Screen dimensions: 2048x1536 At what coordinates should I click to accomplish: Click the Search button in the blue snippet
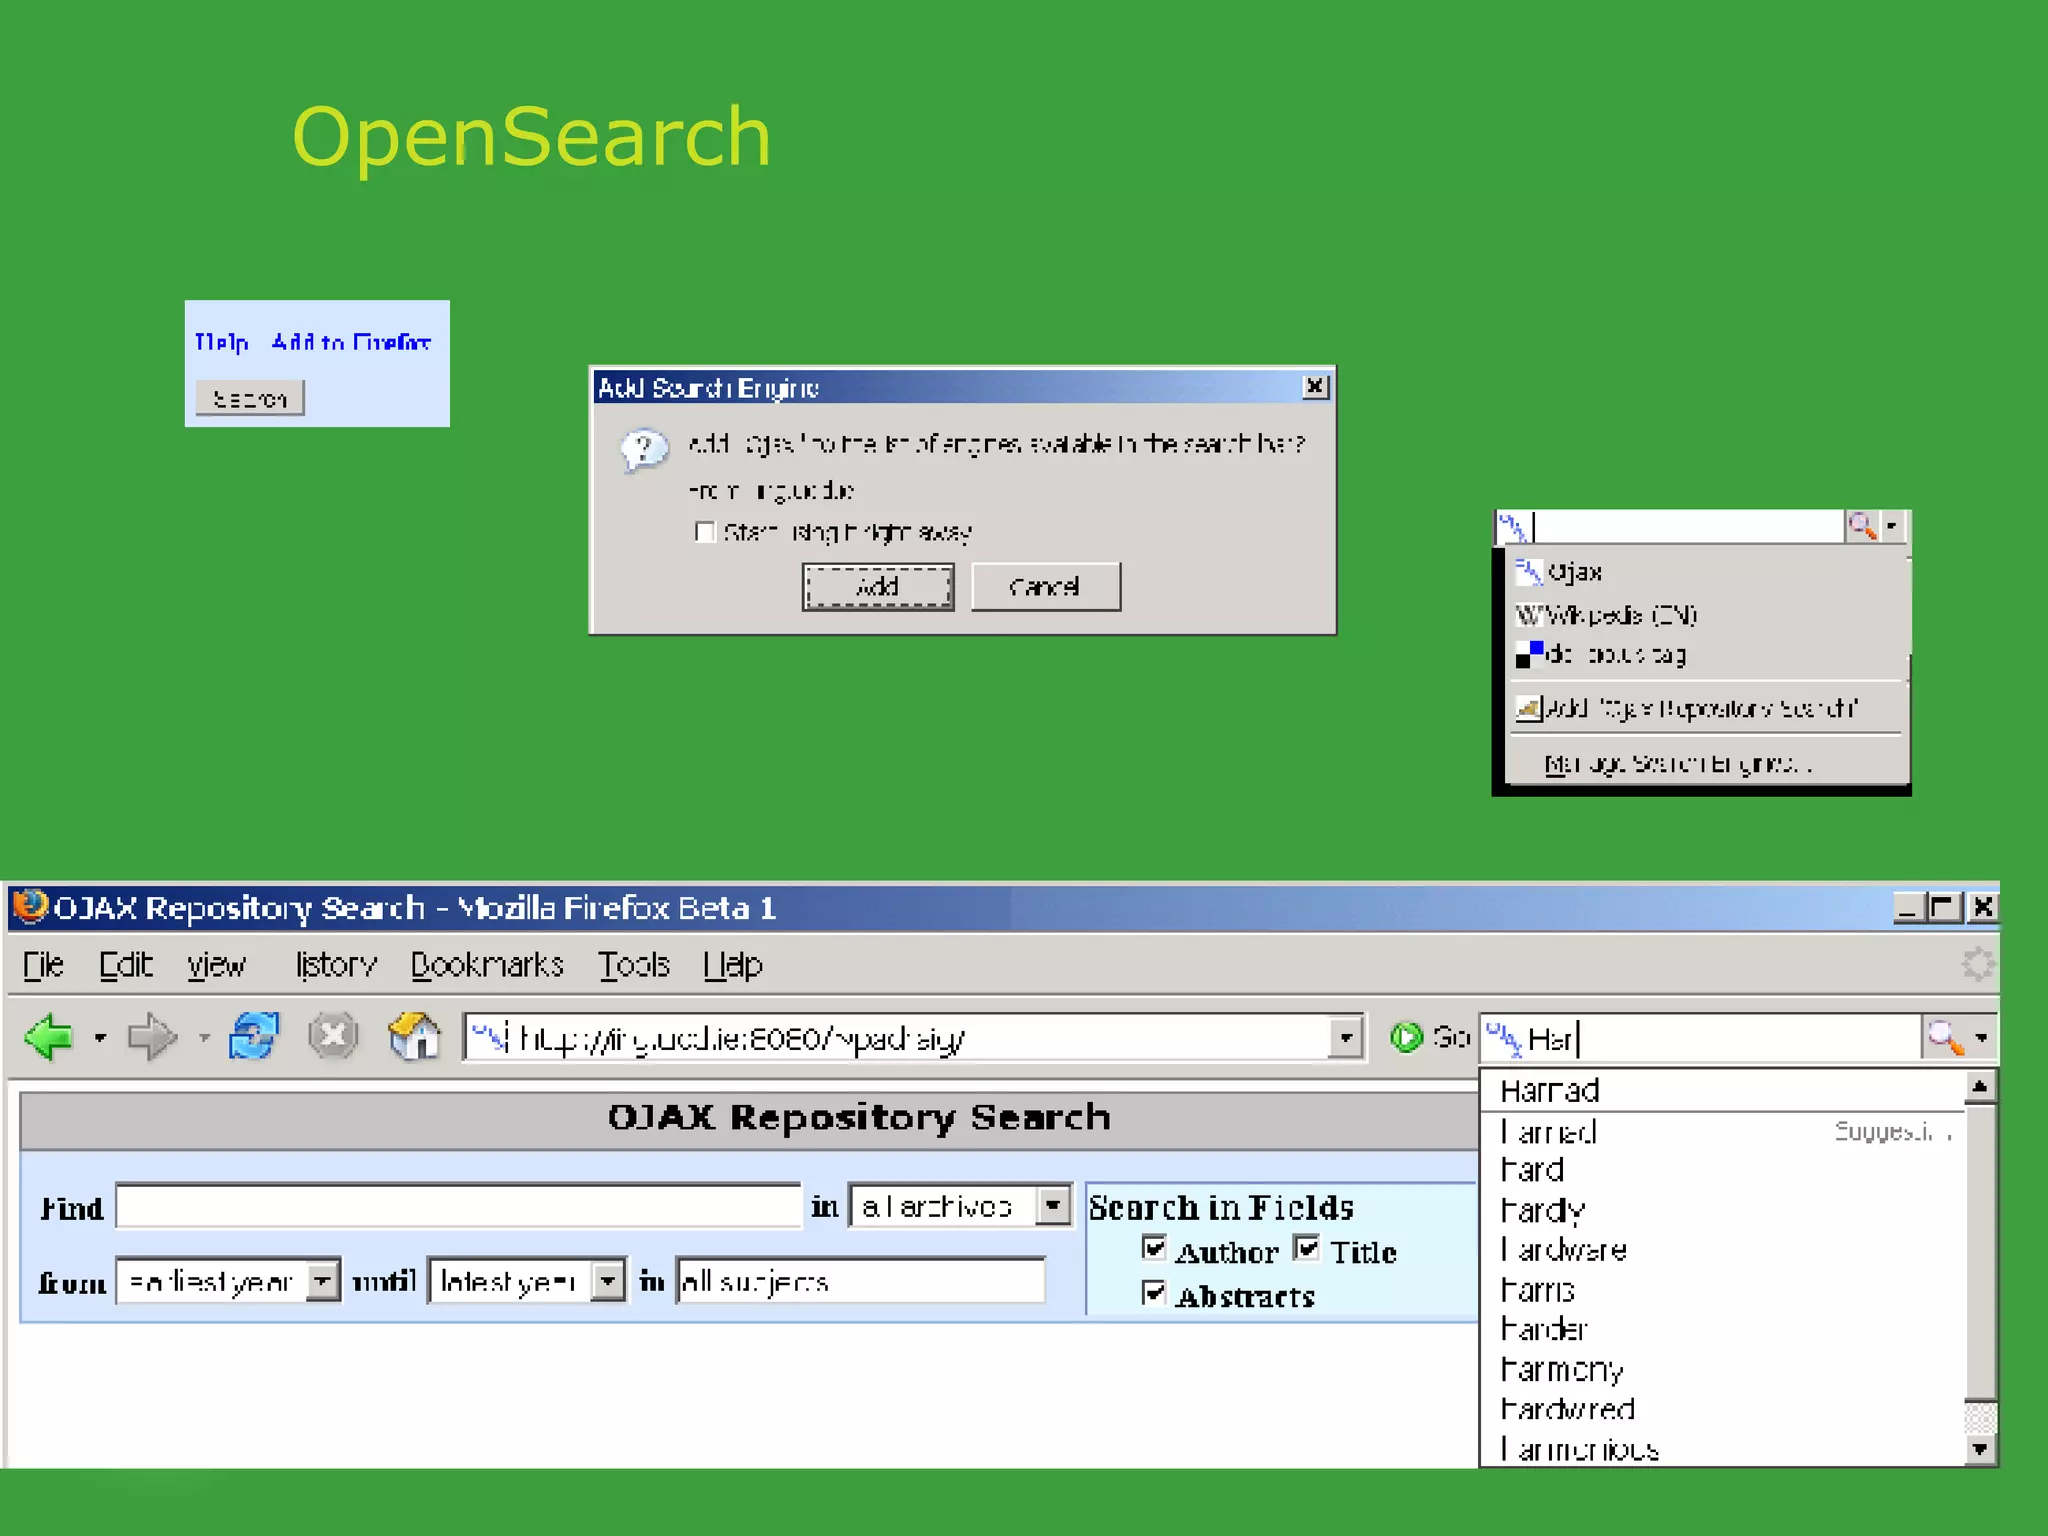pyautogui.click(x=249, y=398)
